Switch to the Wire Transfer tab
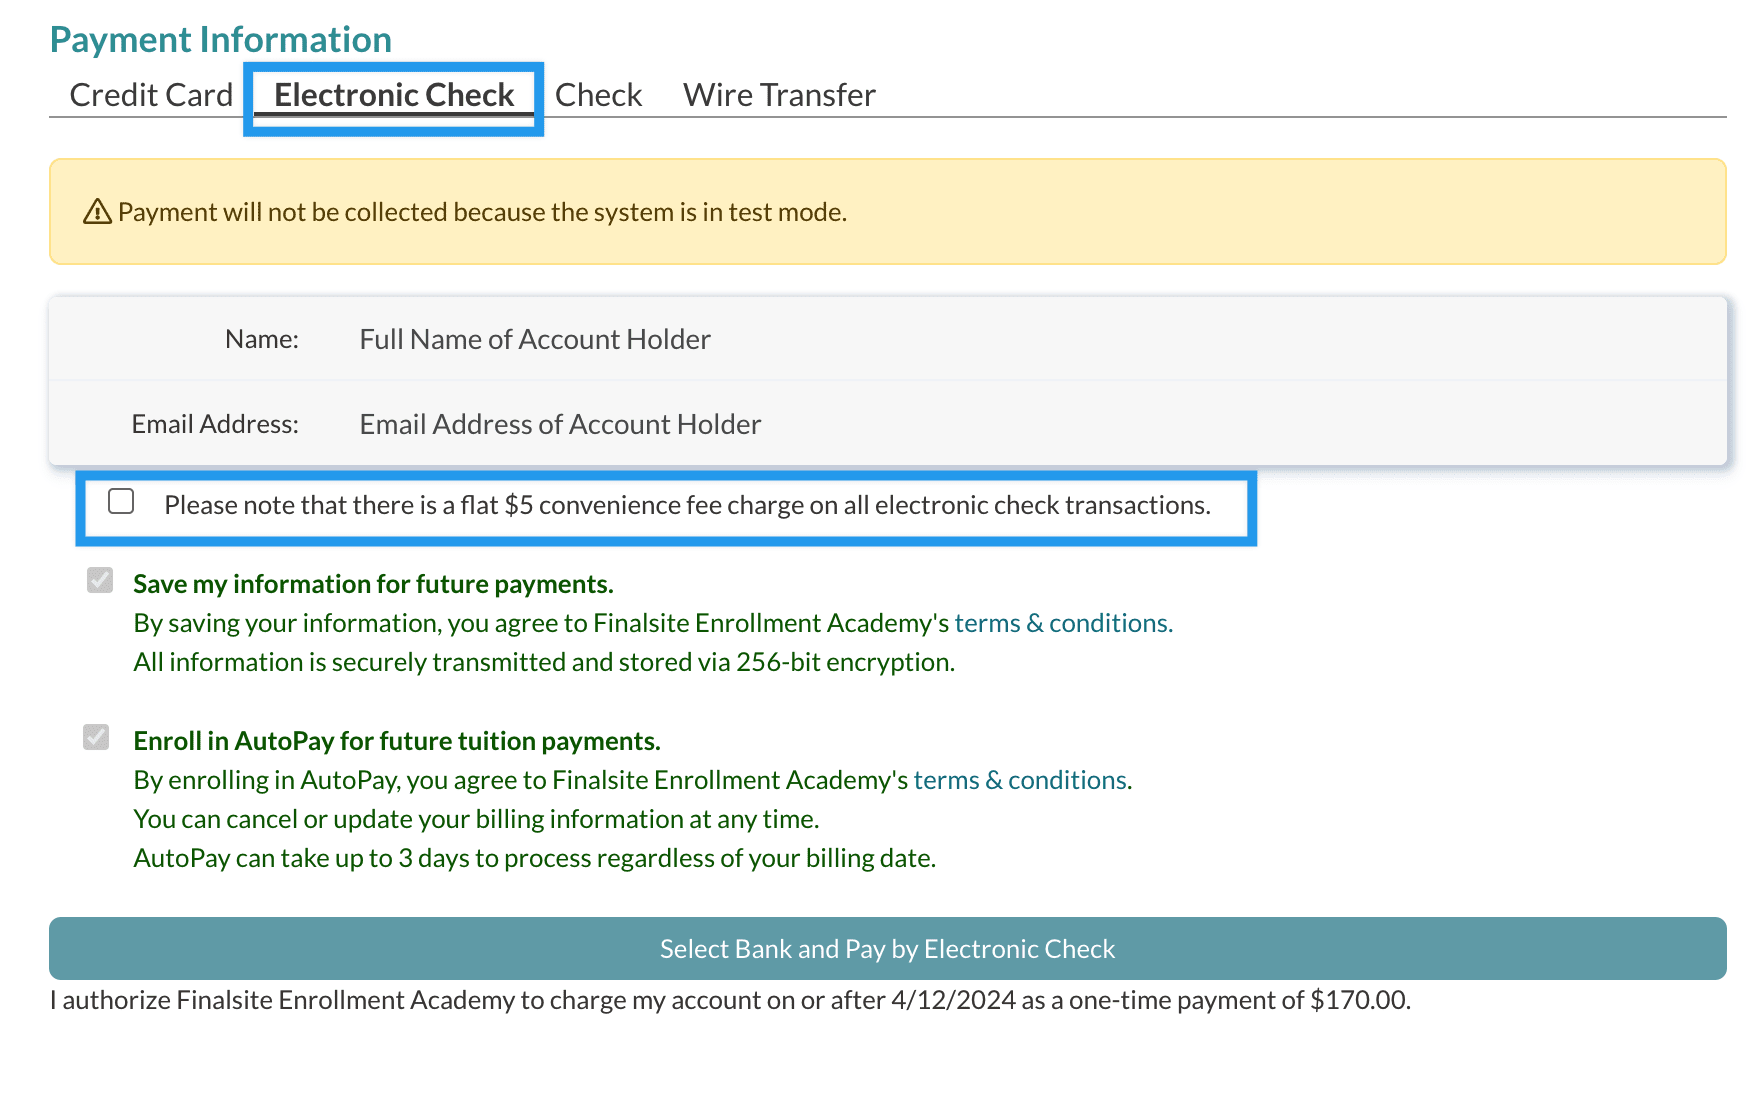The height and width of the screenshot is (1110, 1760). (x=779, y=95)
